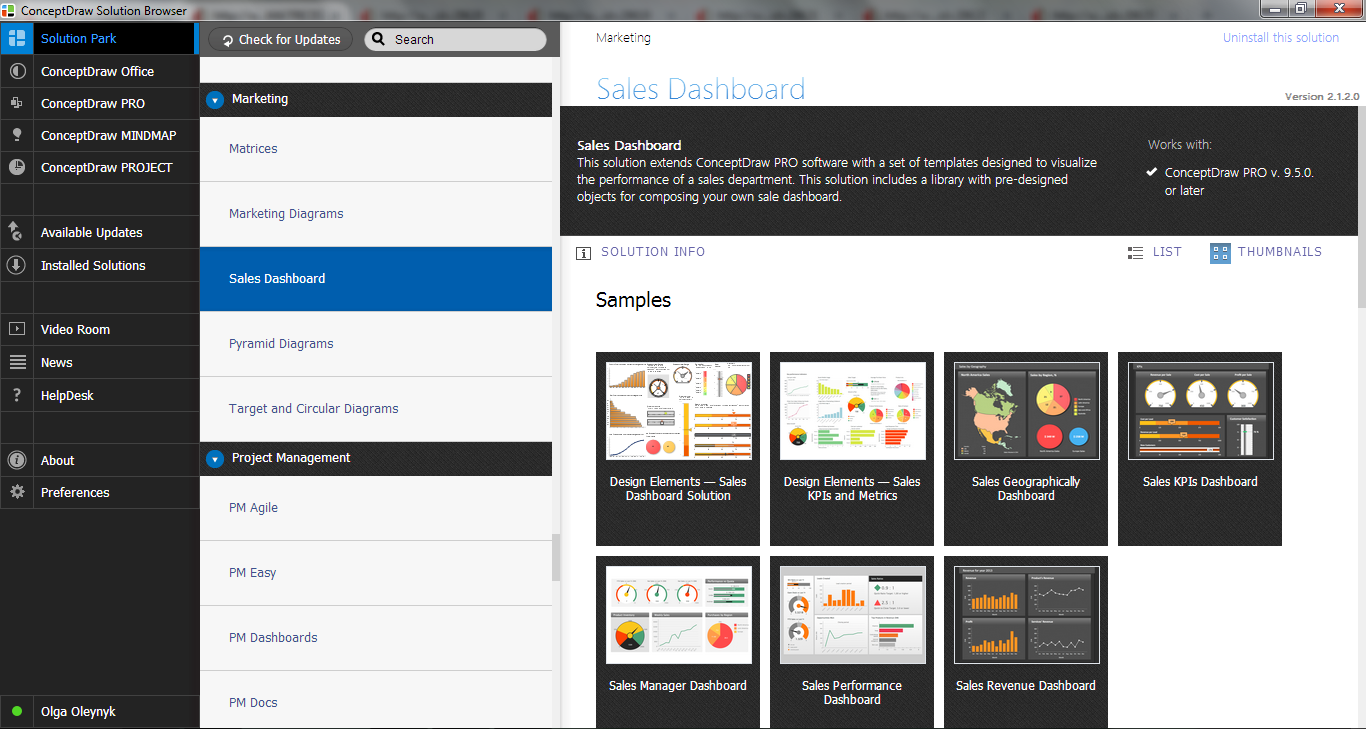
Task: Click the Solution Park grid icon
Action: tap(16, 39)
